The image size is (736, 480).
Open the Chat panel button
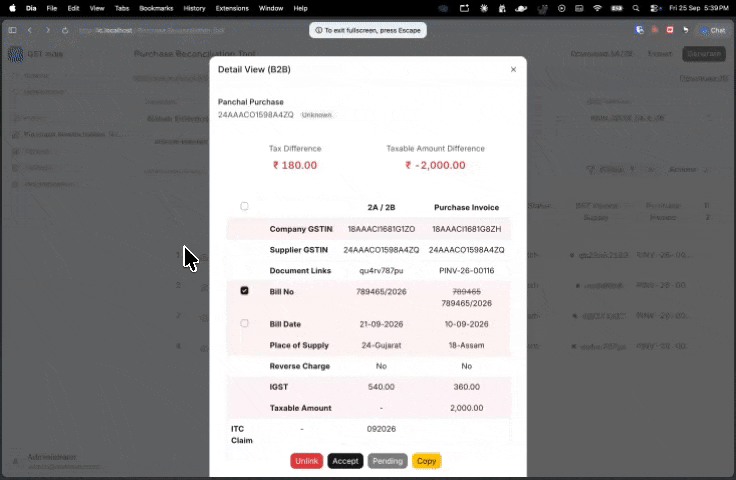click(713, 30)
